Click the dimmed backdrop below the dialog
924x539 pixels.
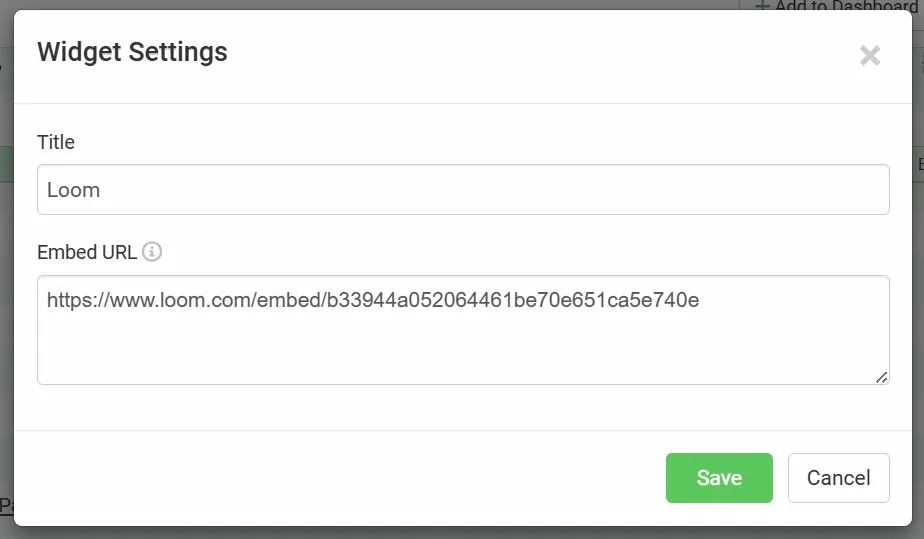462,533
